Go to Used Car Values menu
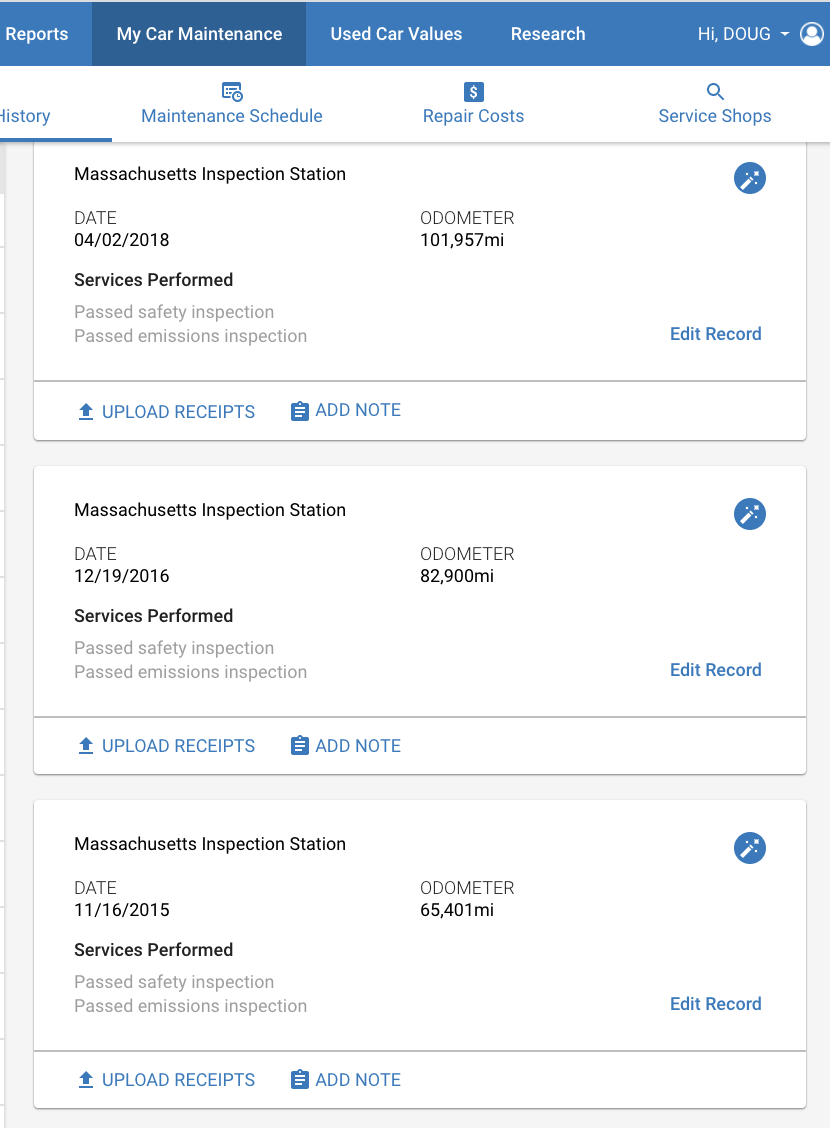Viewport: 830px width, 1128px height. click(x=396, y=34)
